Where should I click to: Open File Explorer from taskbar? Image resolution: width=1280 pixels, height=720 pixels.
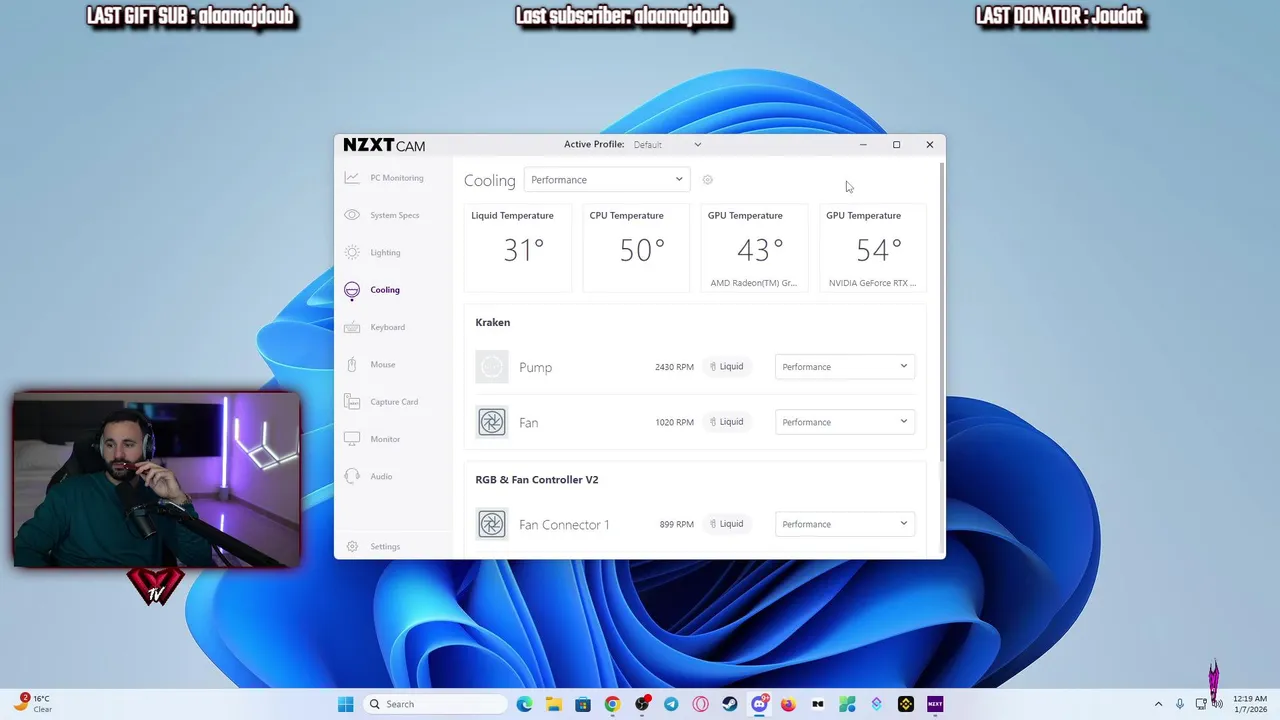[x=554, y=704]
